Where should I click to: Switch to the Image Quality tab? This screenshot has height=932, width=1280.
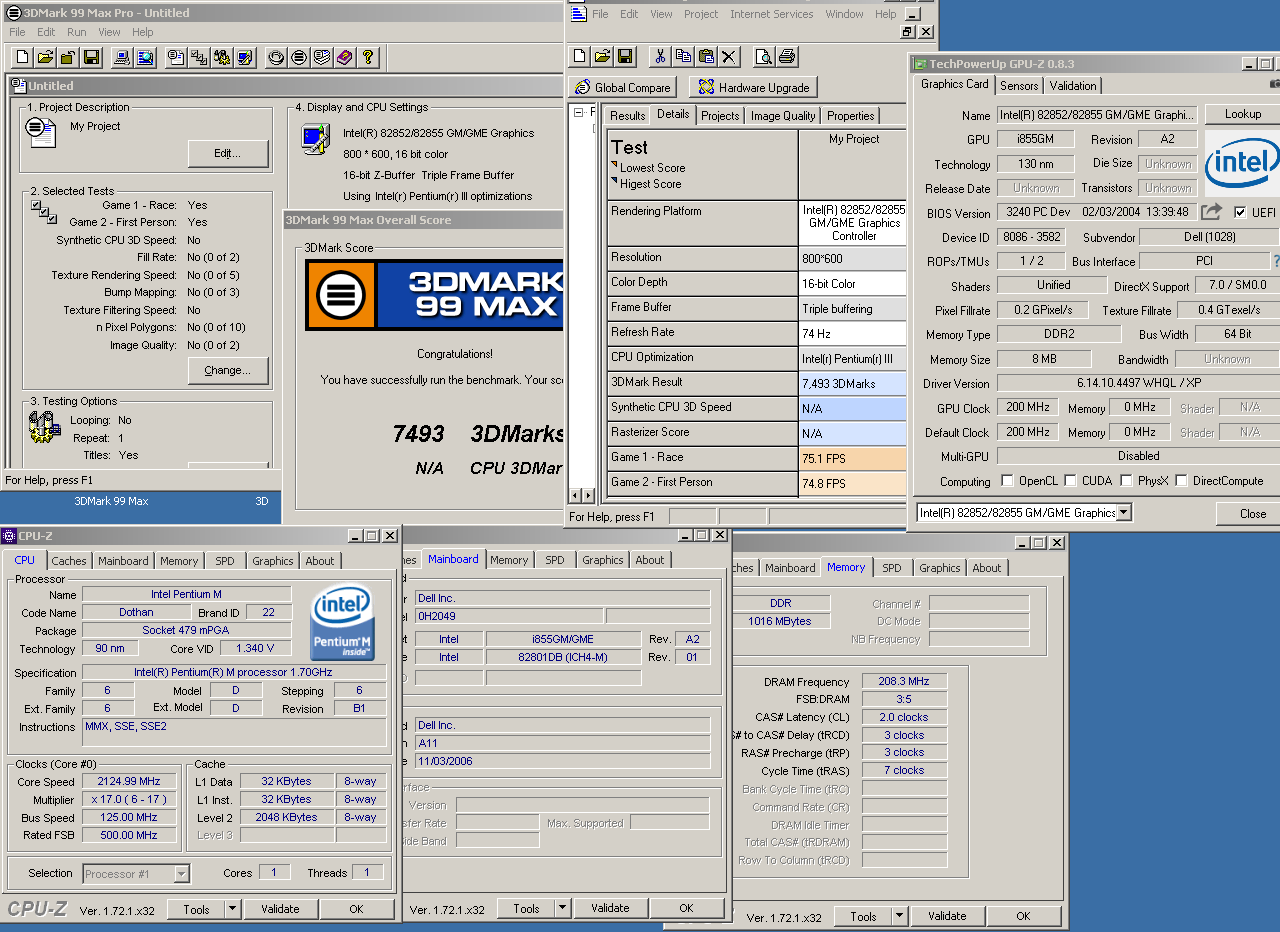(x=784, y=116)
